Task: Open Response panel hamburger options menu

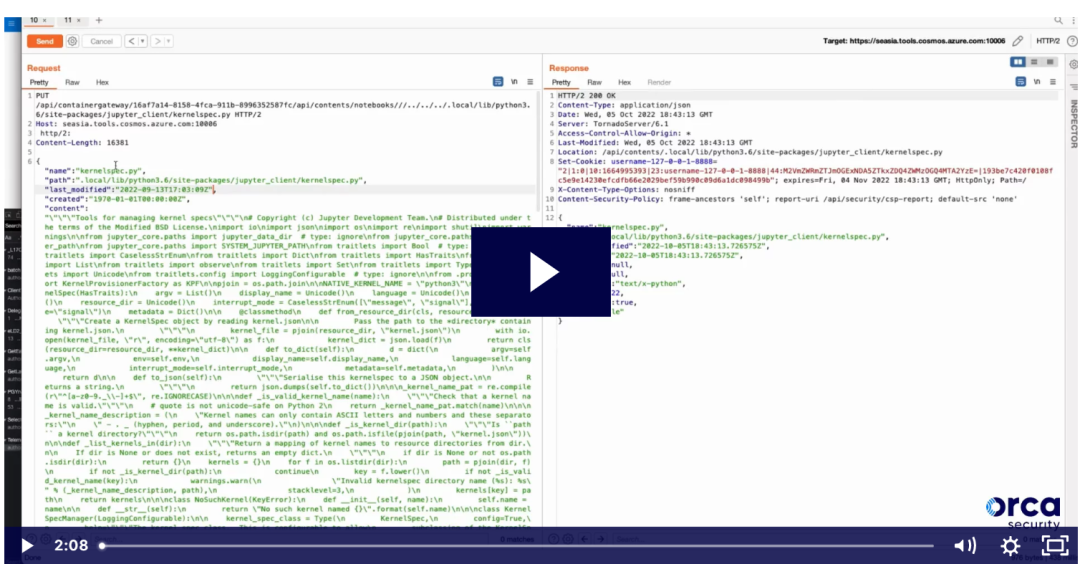Action: [1053, 82]
